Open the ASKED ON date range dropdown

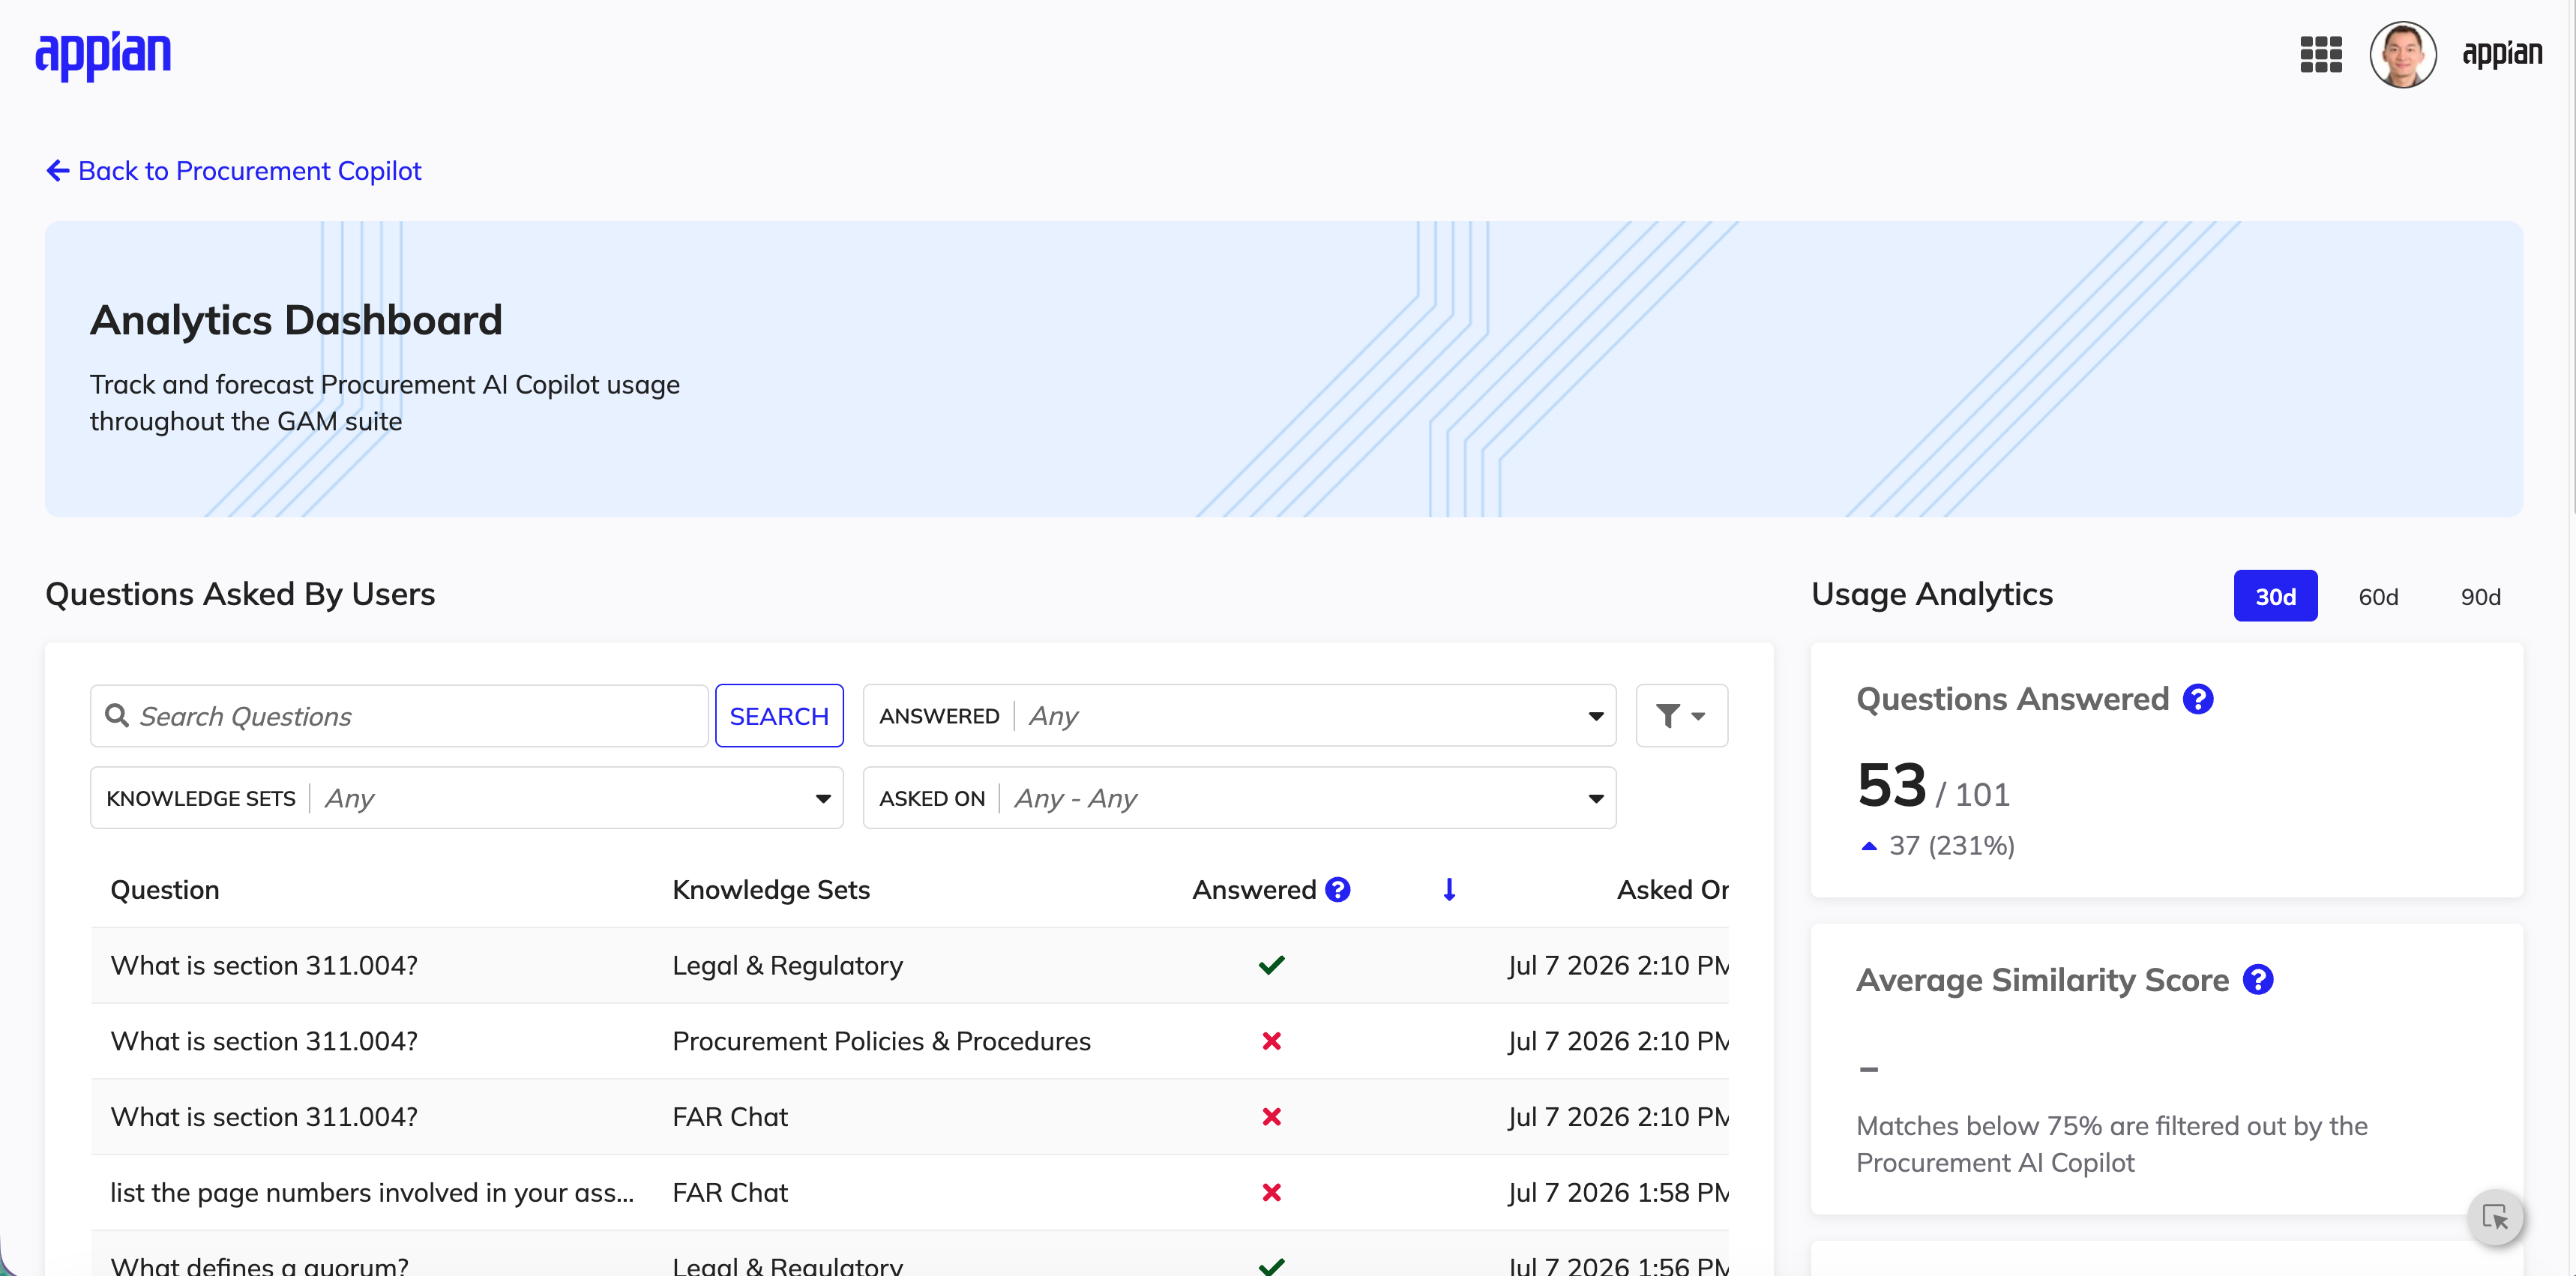point(1239,798)
